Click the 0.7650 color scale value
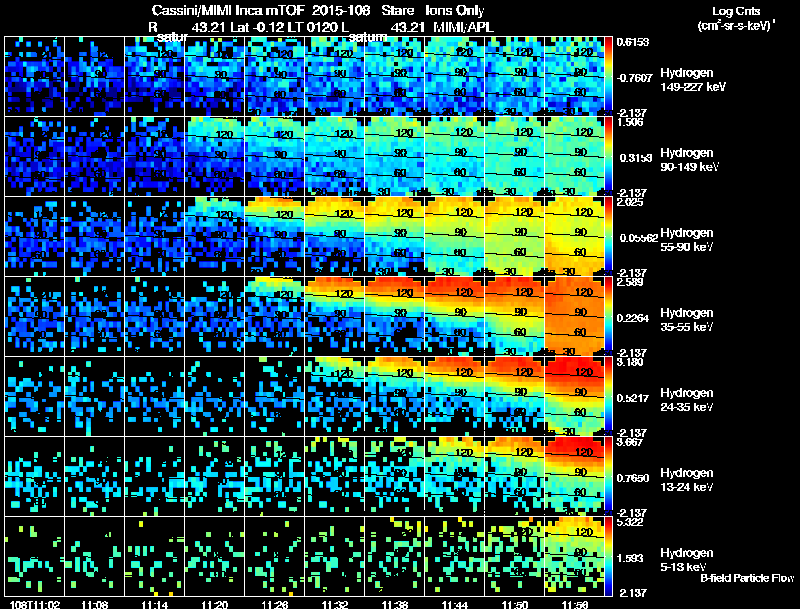 [633, 478]
